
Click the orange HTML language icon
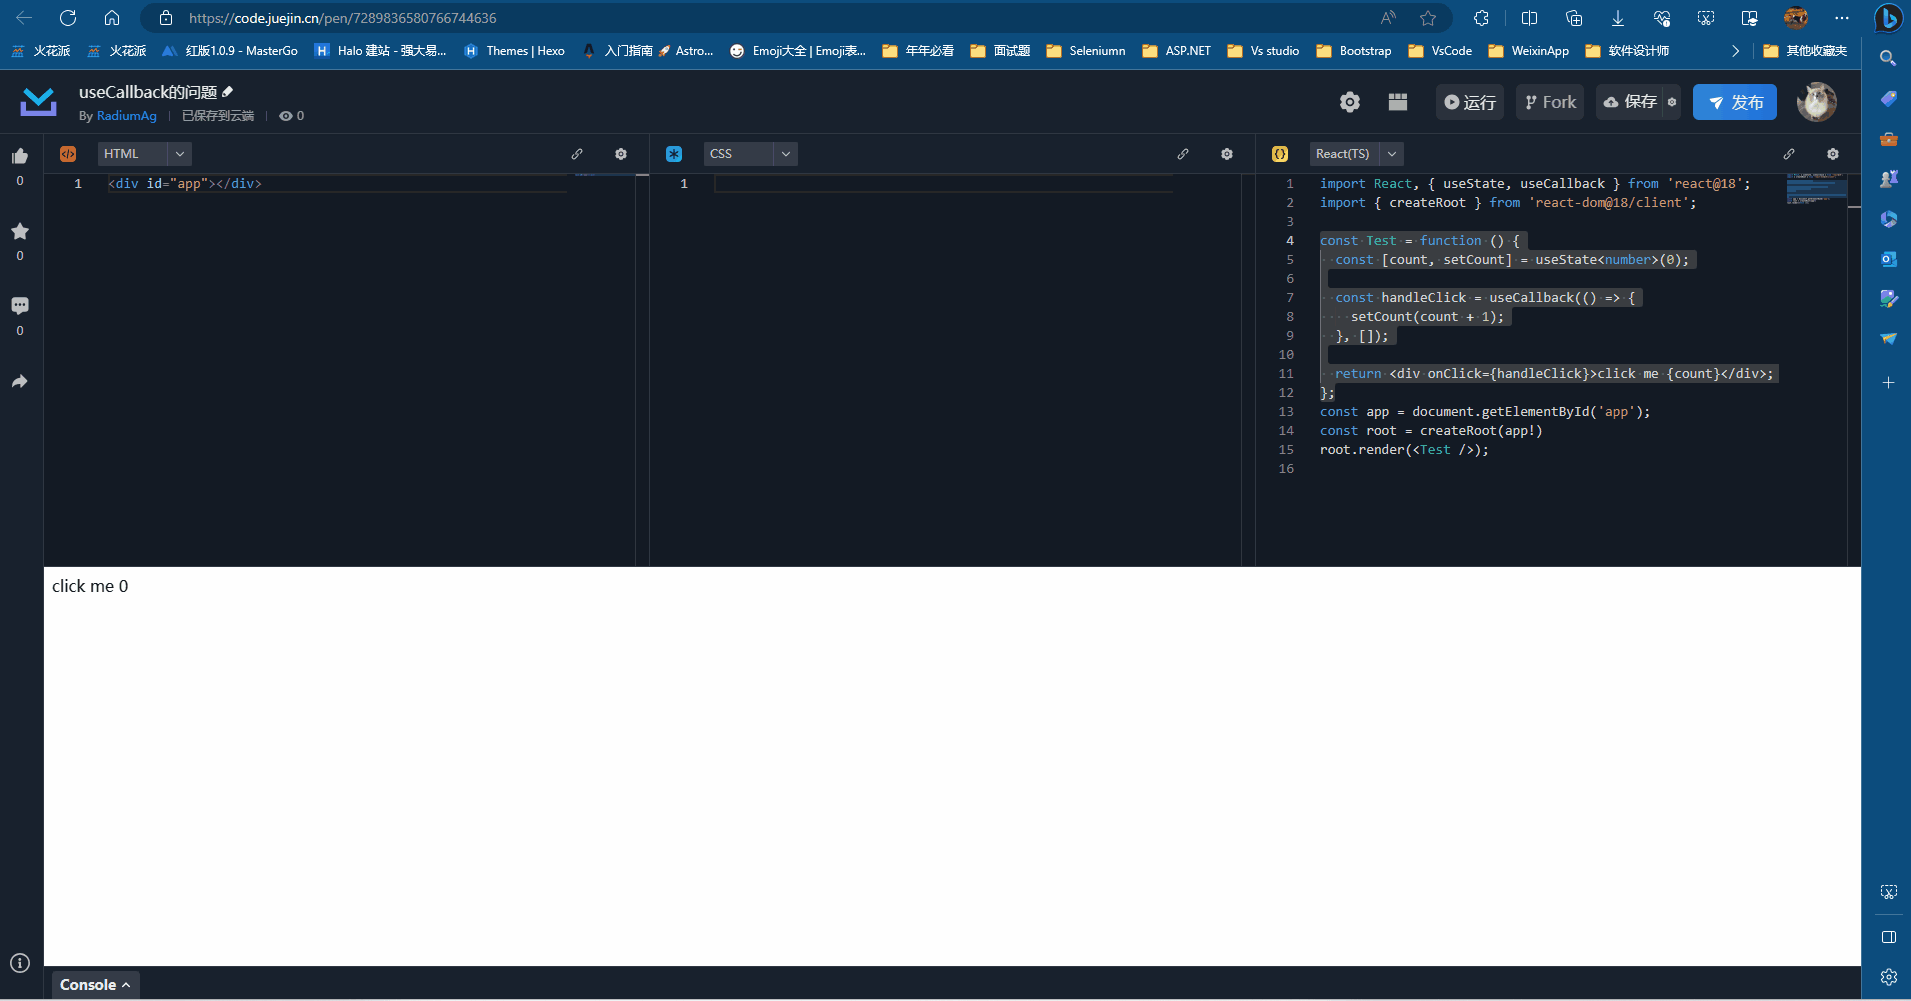(68, 154)
